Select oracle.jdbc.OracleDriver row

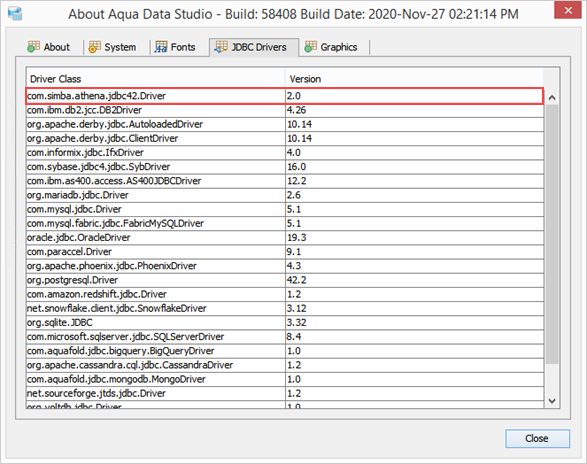tap(285, 238)
